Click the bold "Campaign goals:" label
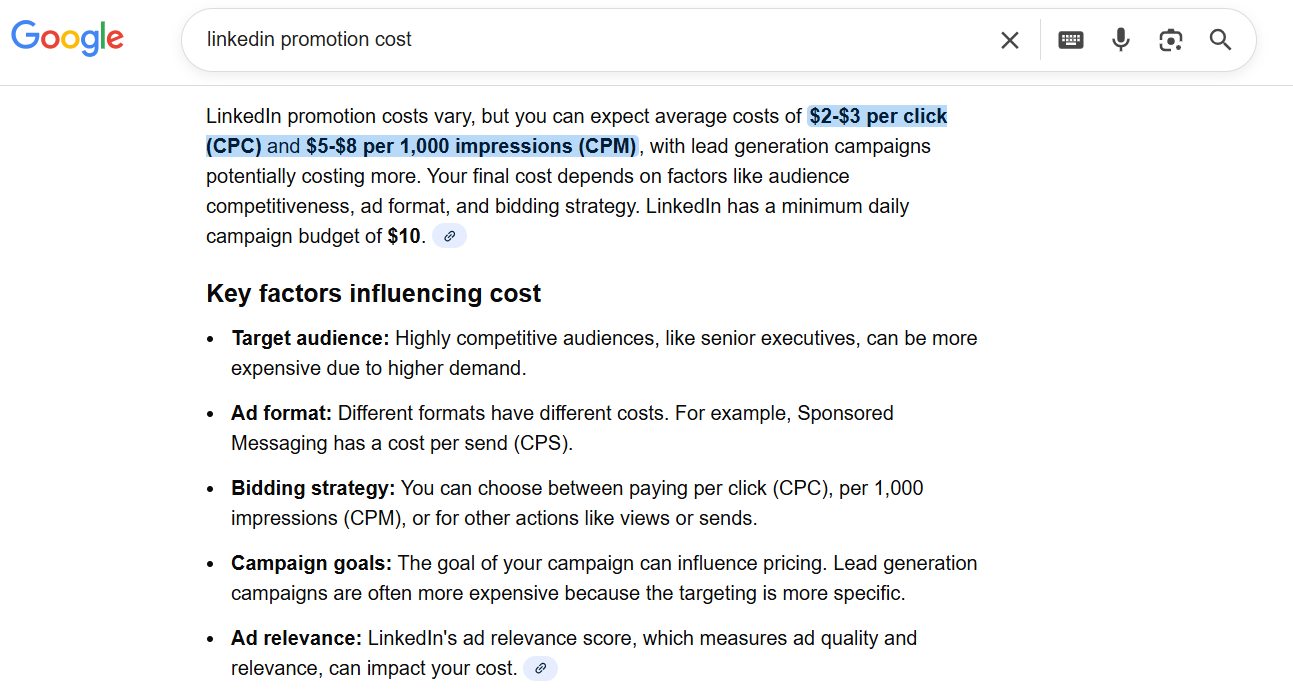The width and height of the screenshot is (1293, 700). click(311, 563)
